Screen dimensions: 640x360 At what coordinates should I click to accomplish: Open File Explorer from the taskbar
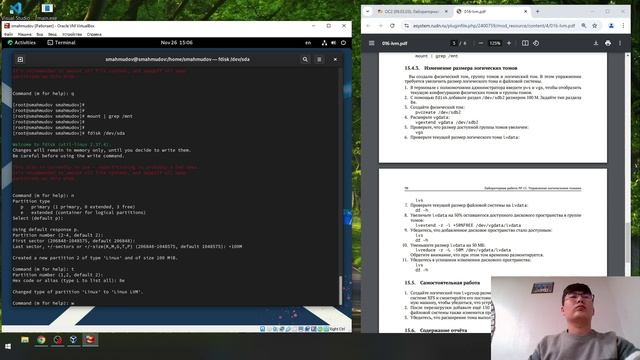(x=25, y=340)
